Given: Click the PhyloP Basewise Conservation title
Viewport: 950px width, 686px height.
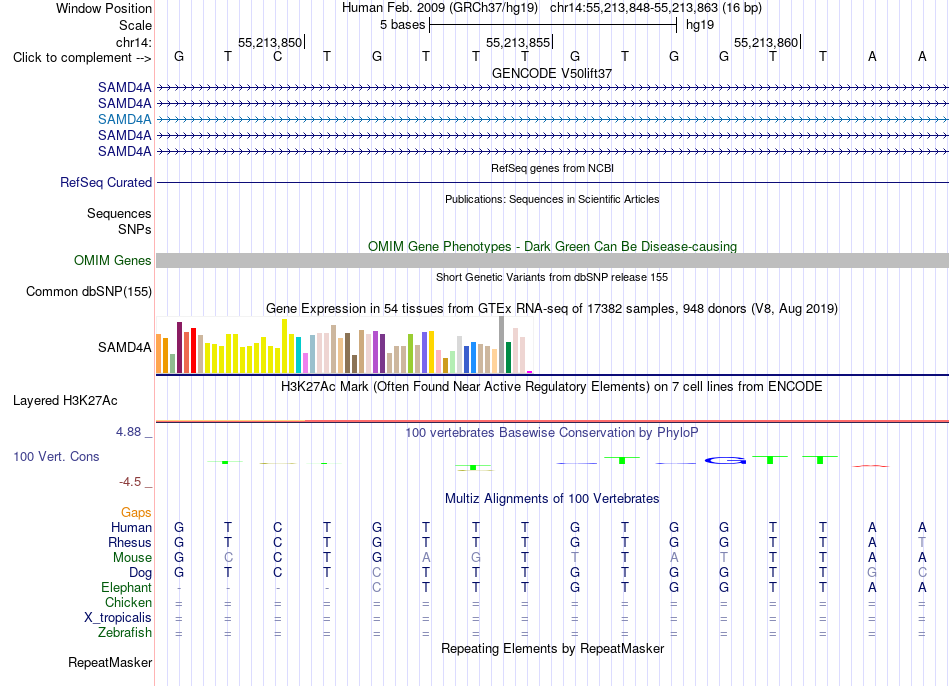Looking at the screenshot, I should click(x=552, y=433).
